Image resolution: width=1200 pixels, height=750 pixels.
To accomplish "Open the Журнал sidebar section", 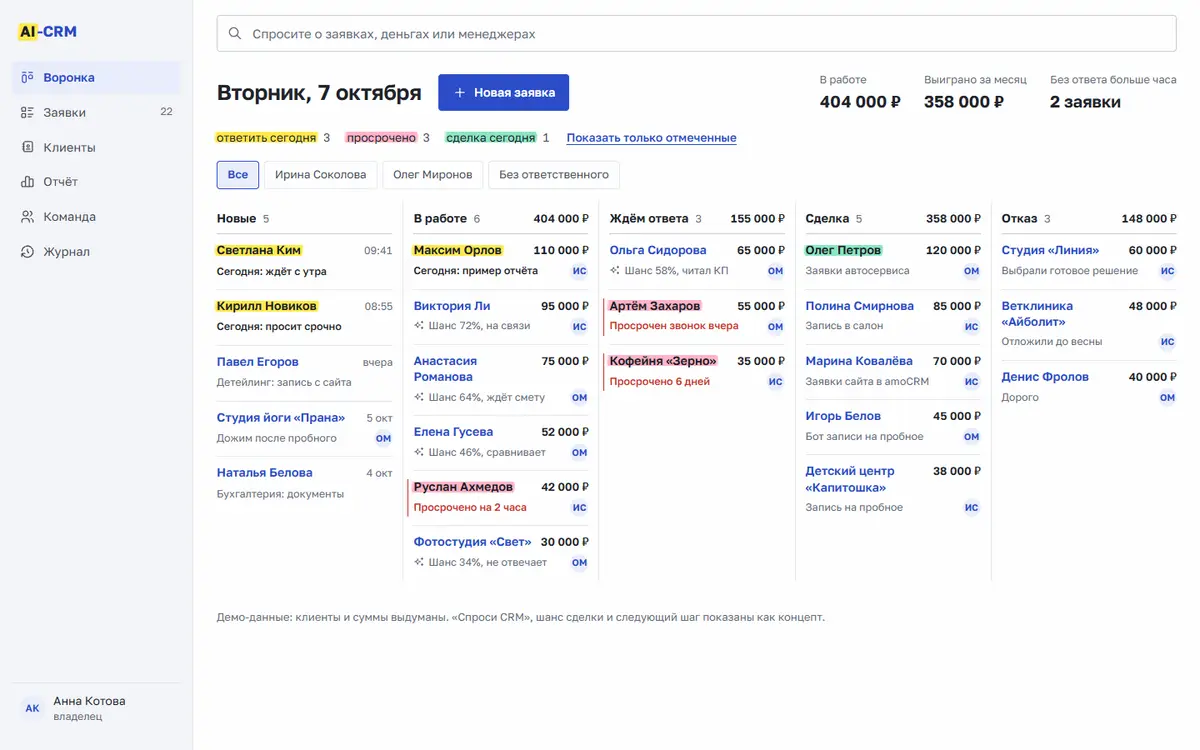I will pos(96,252).
